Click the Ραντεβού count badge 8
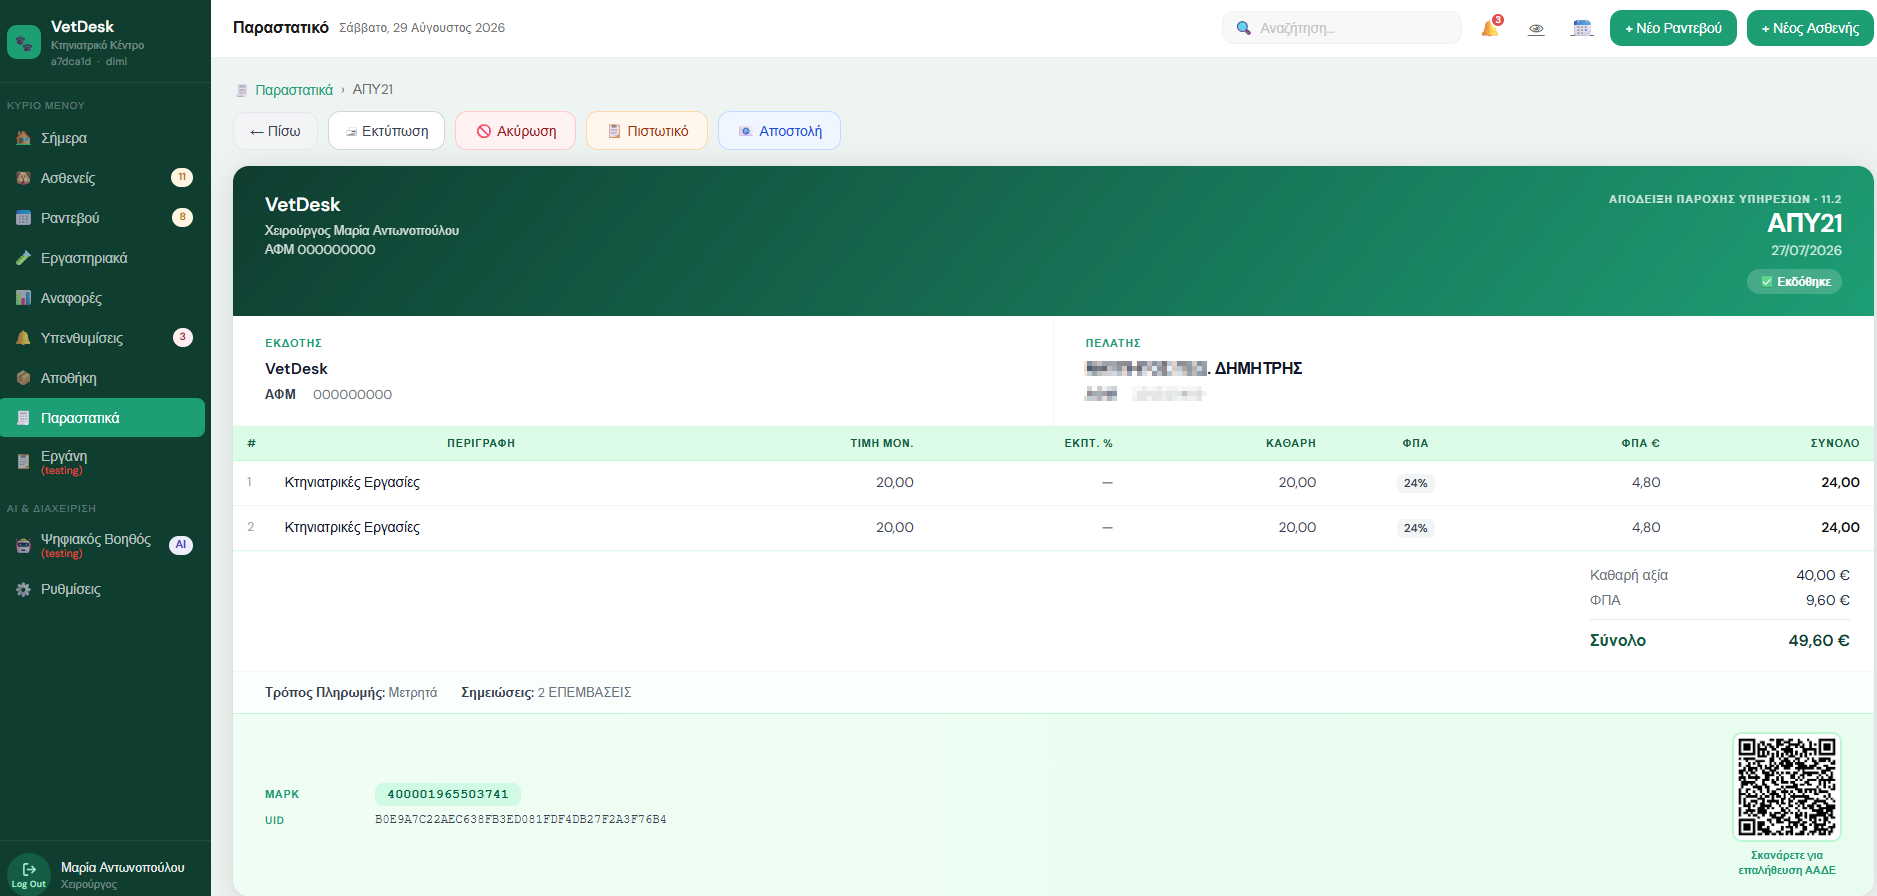This screenshot has width=1877, height=896. click(182, 217)
